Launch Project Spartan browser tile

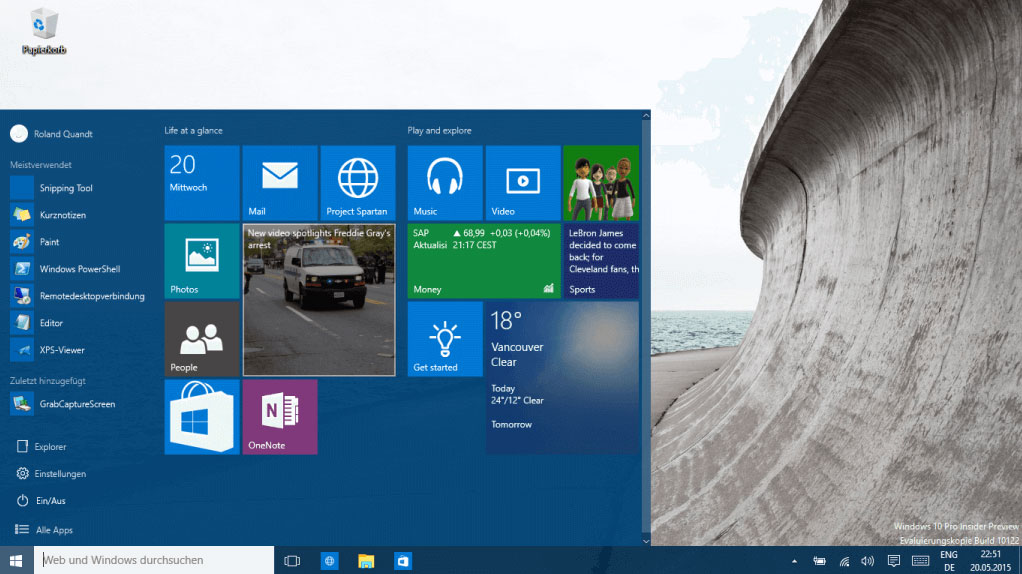pos(358,183)
